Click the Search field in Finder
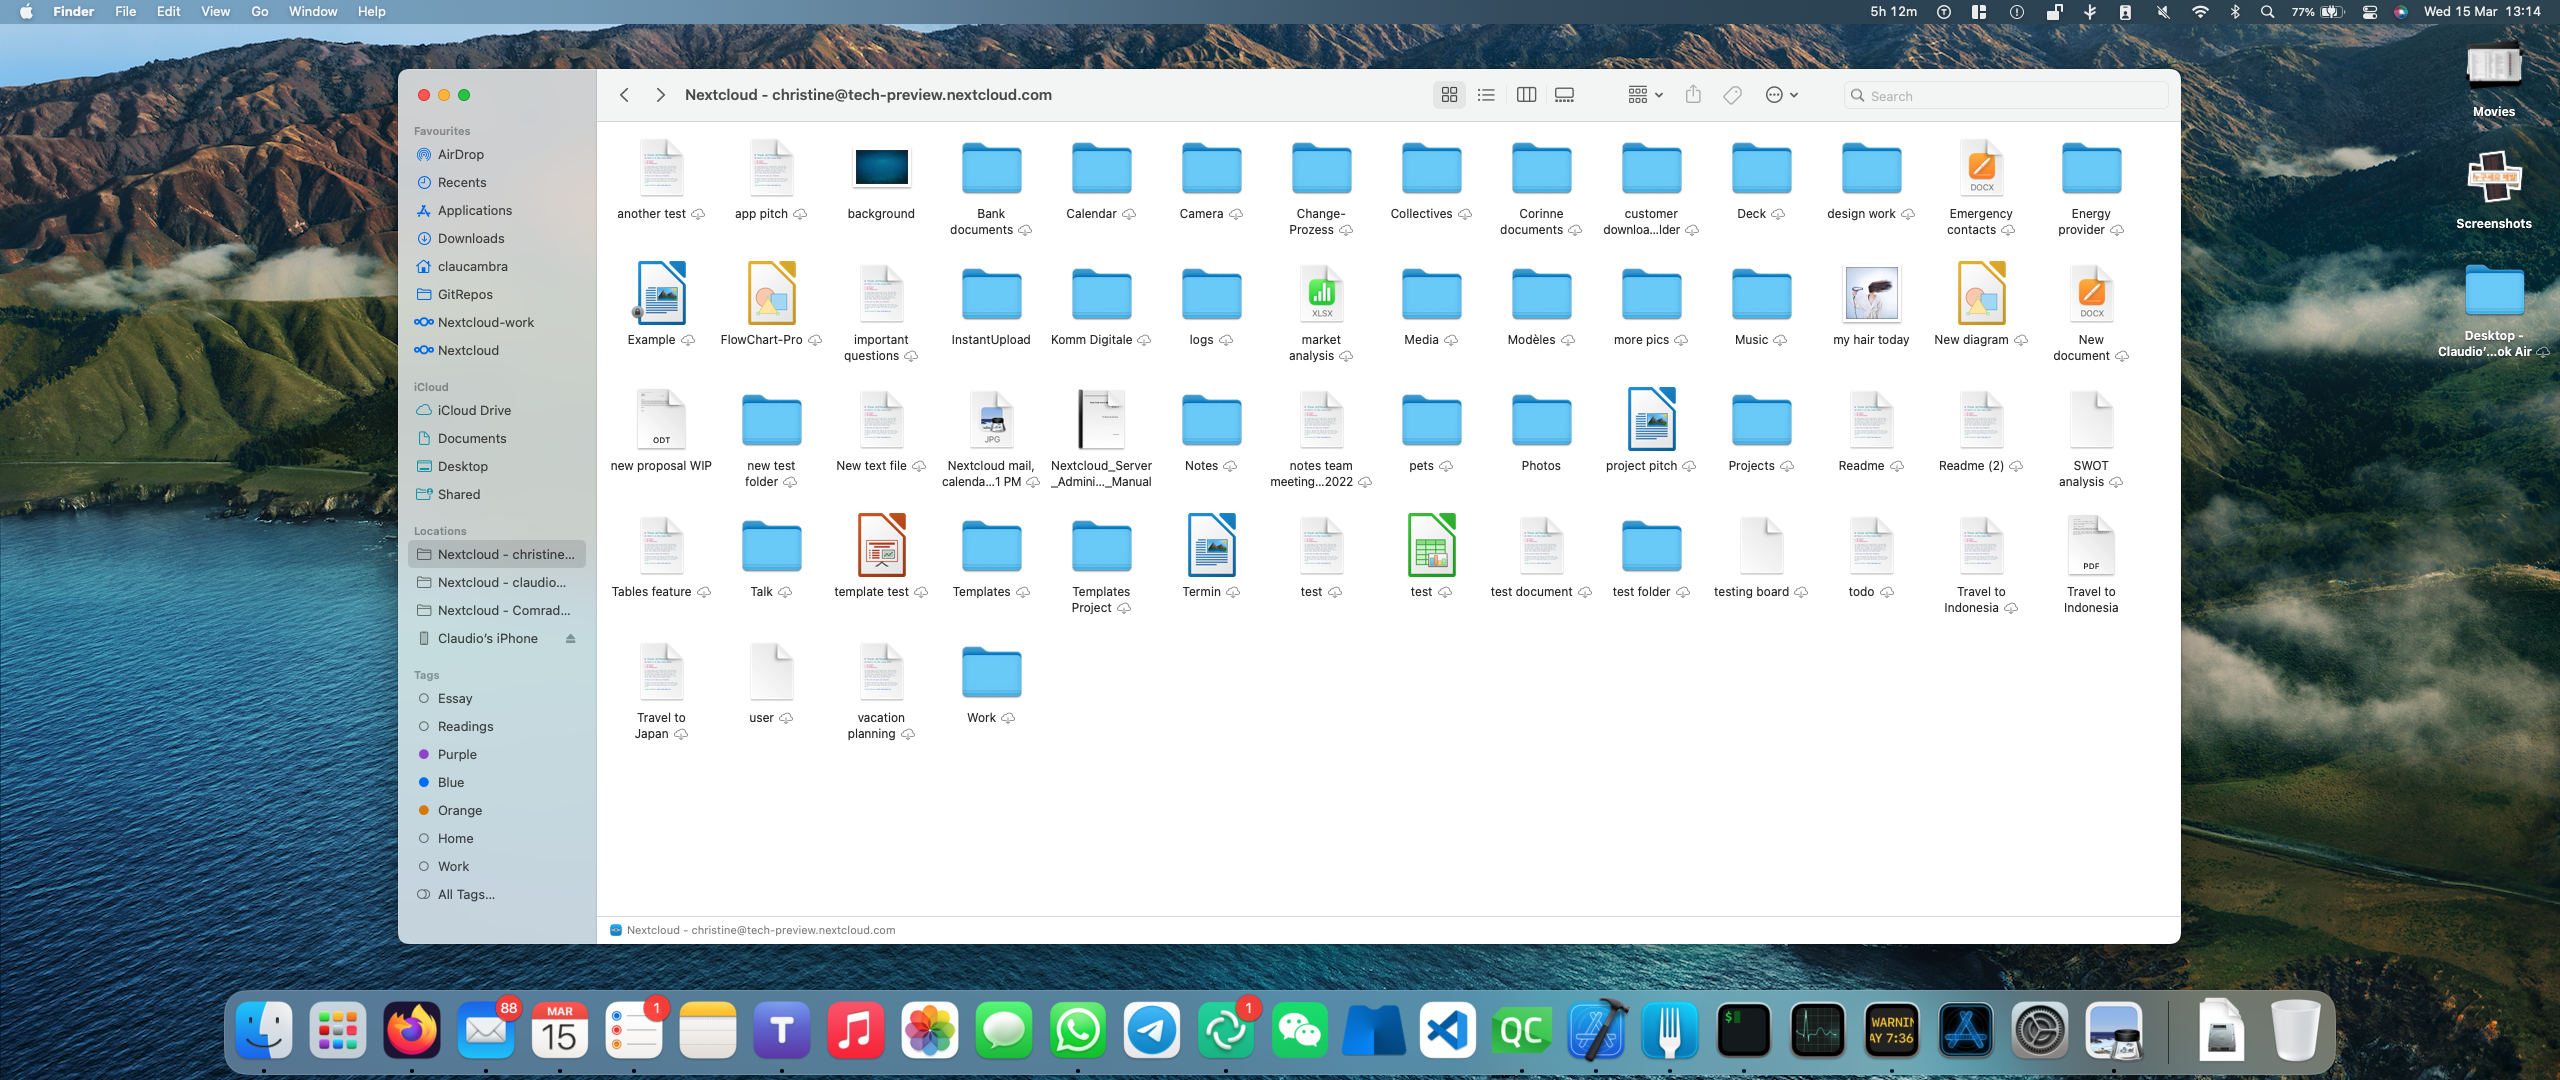 2006,96
